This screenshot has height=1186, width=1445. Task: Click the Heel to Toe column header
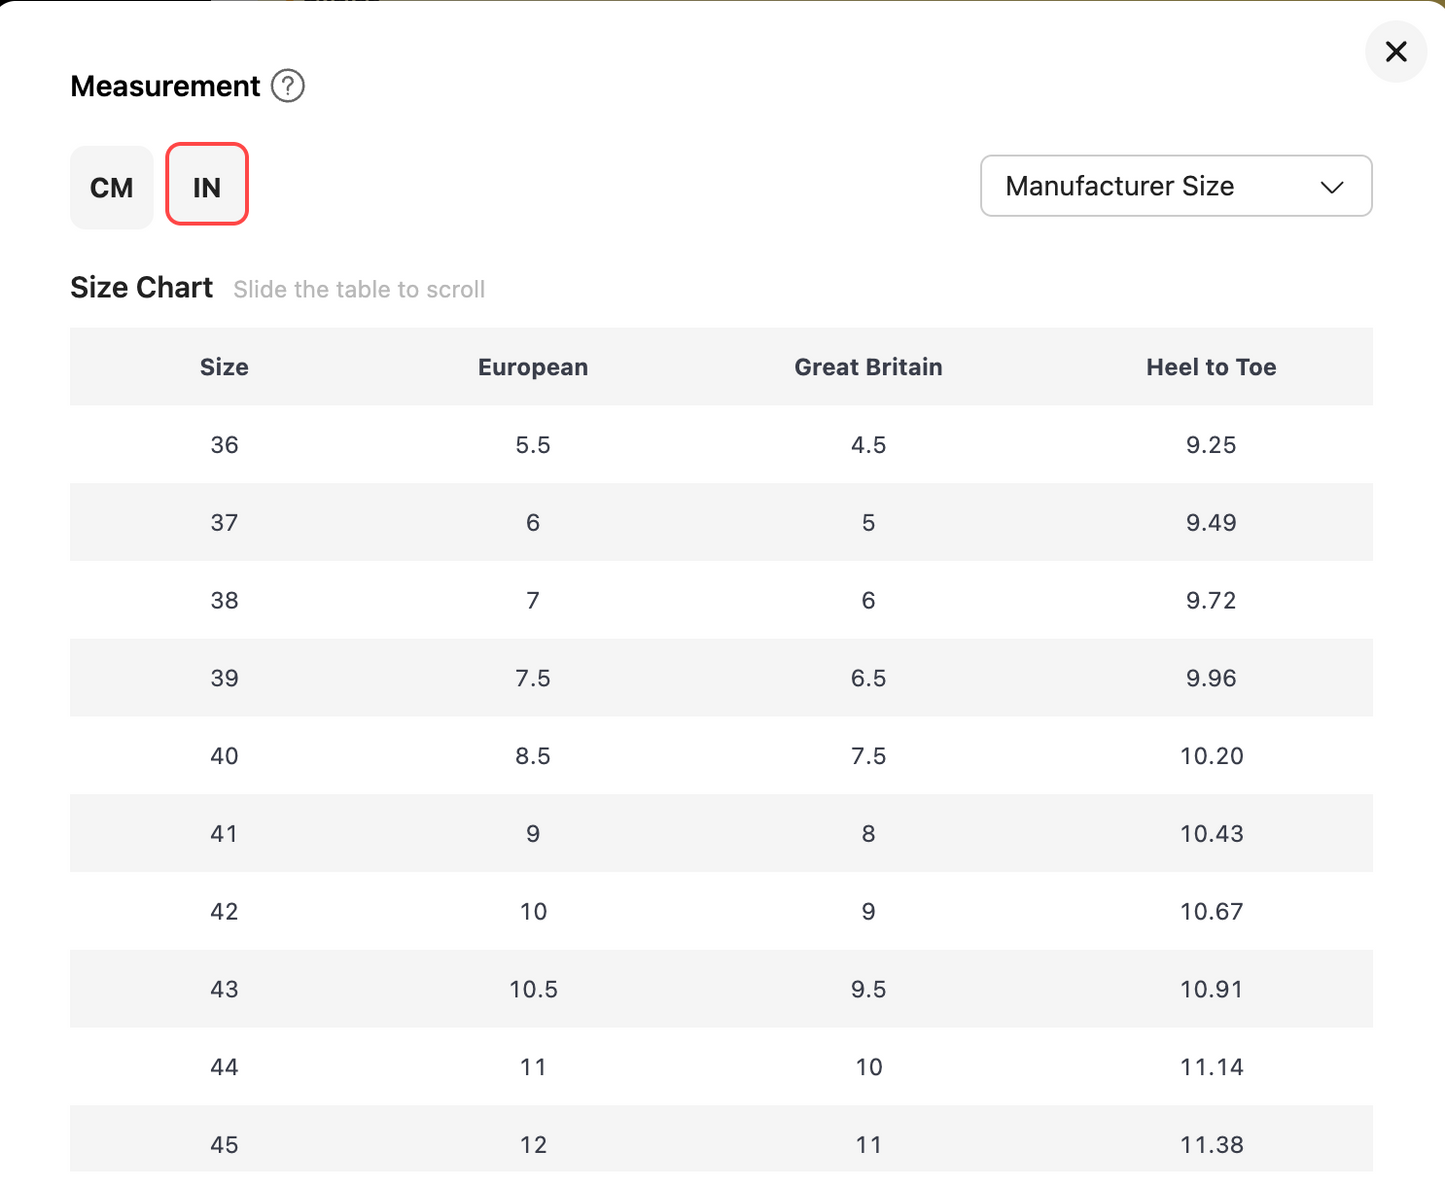pyautogui.click(x=1210, y=367)
